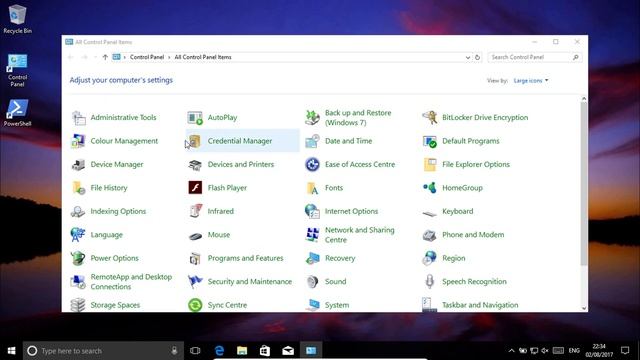The height and width of the screenshot is (360, 640).
Task: Open the Infrared icon
Action: click(195, 211)
